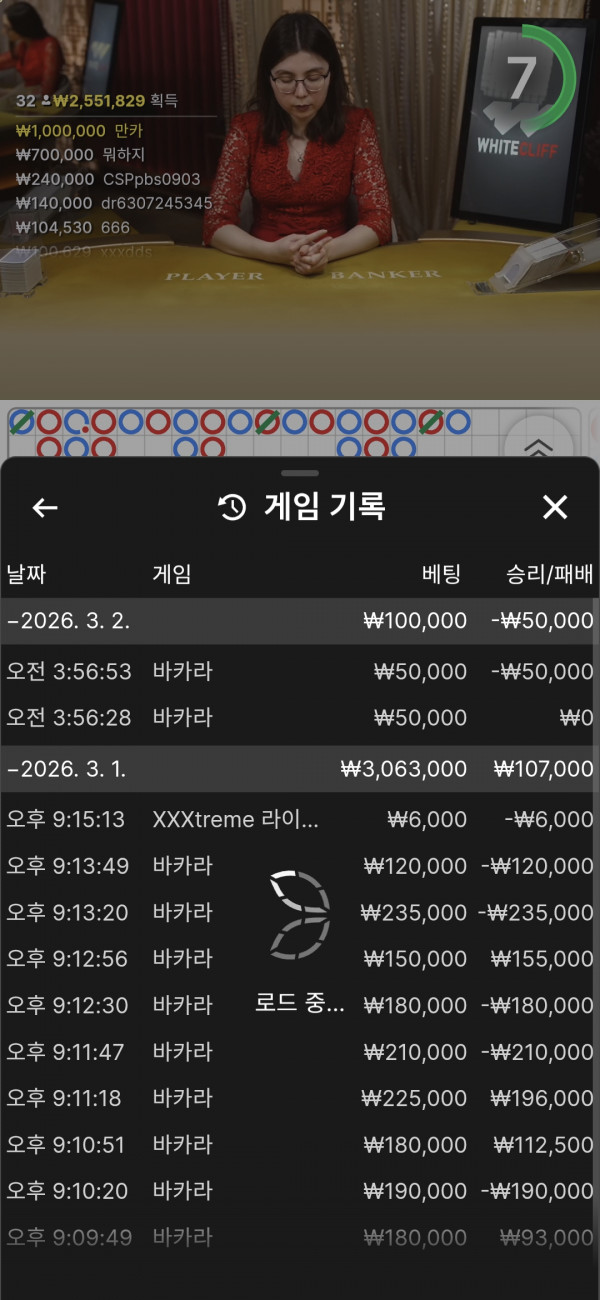Image resolution: width=600 pixels, height=1300 pixels.
Task: Click the betting countdown timer showing 7
Action: point(520,78)
